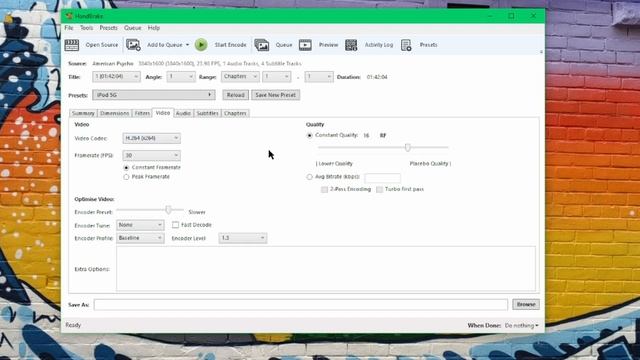Select the Constant Quality radio button

point(309,136)
